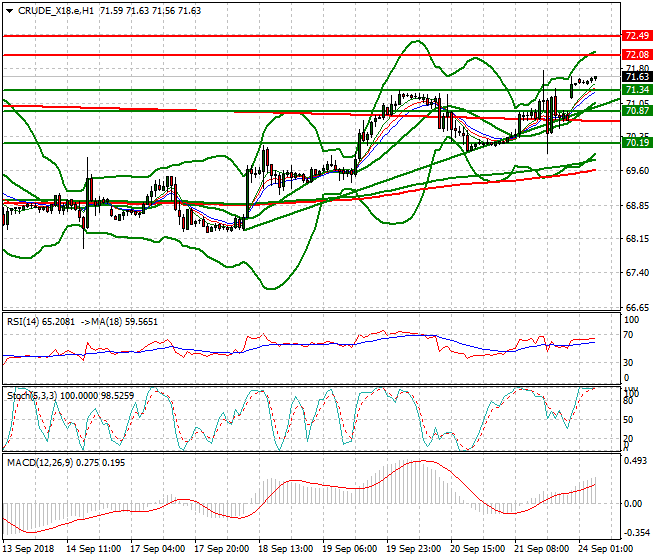Select the 72.08 red resistance price label

click(x=637, y=54)
